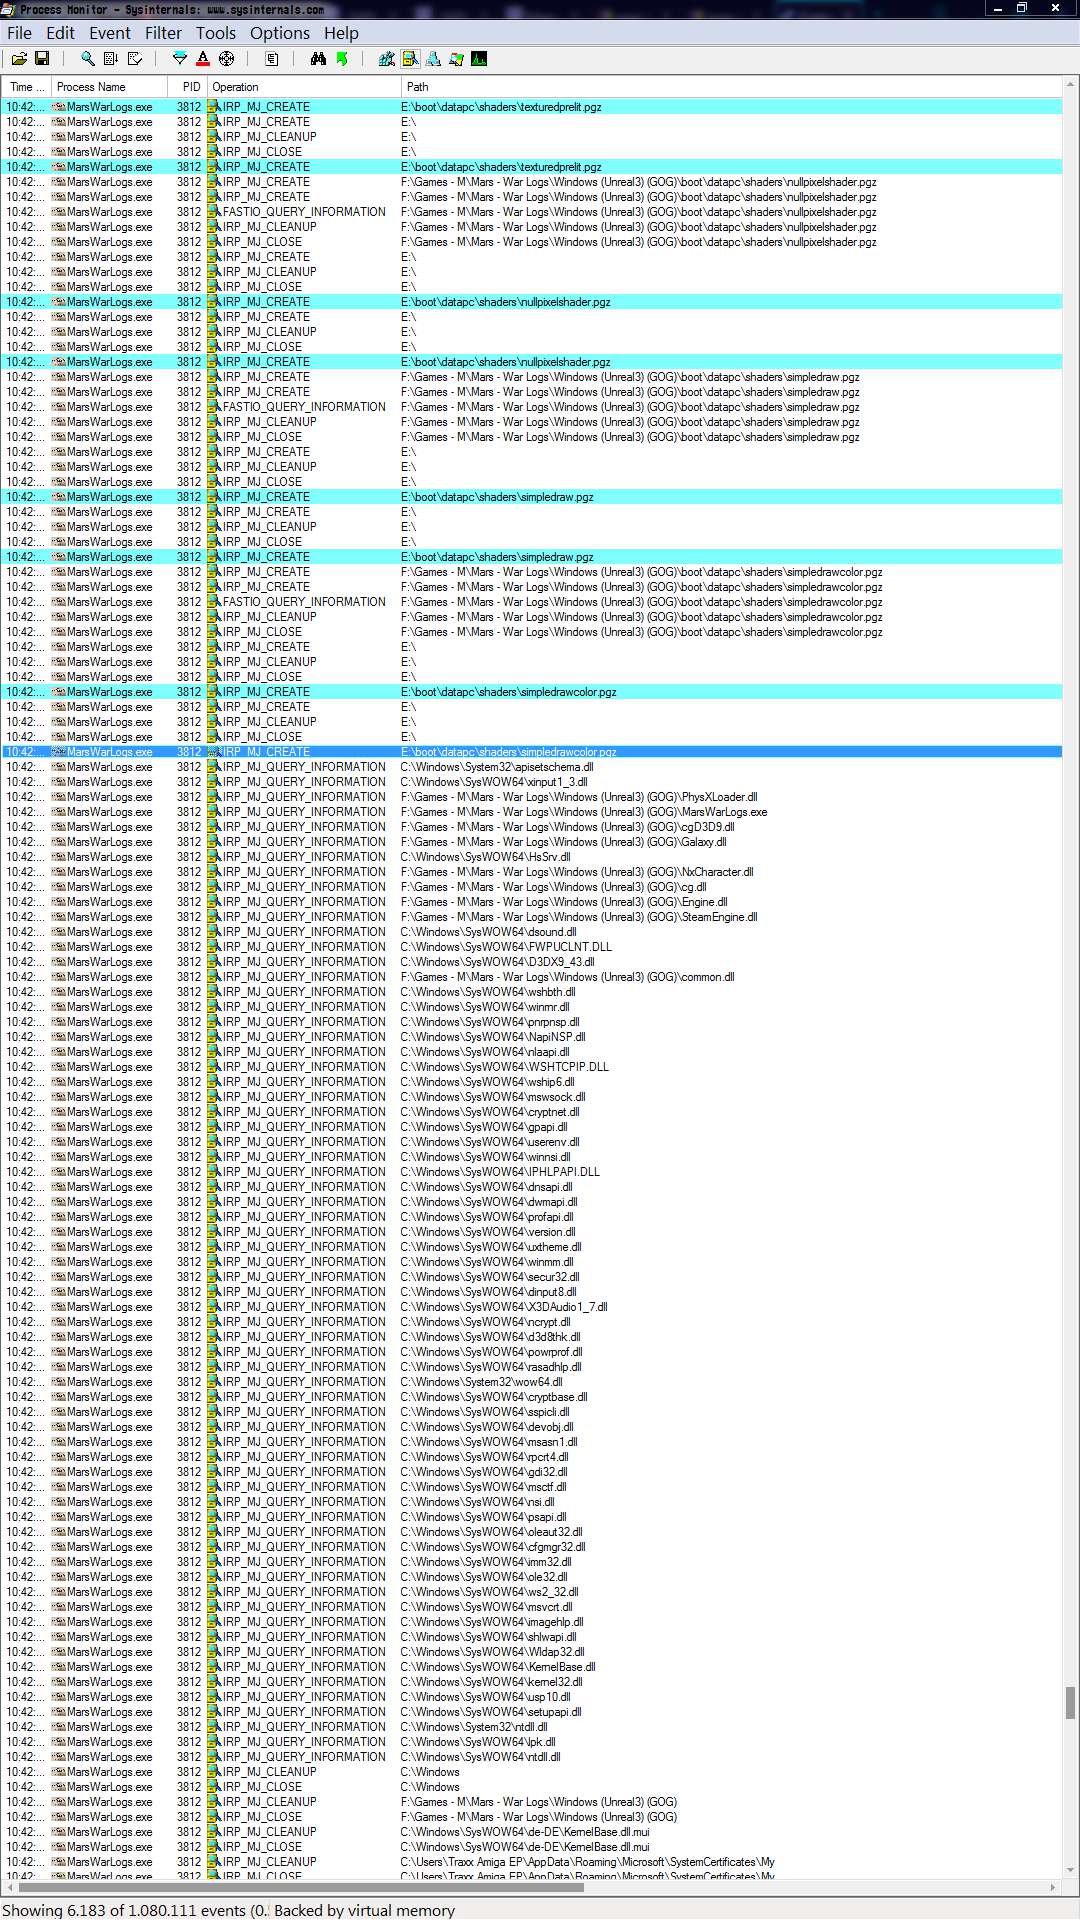Click the Process Name column header
1080x1920 pixels.
click(x=109, y=87)
